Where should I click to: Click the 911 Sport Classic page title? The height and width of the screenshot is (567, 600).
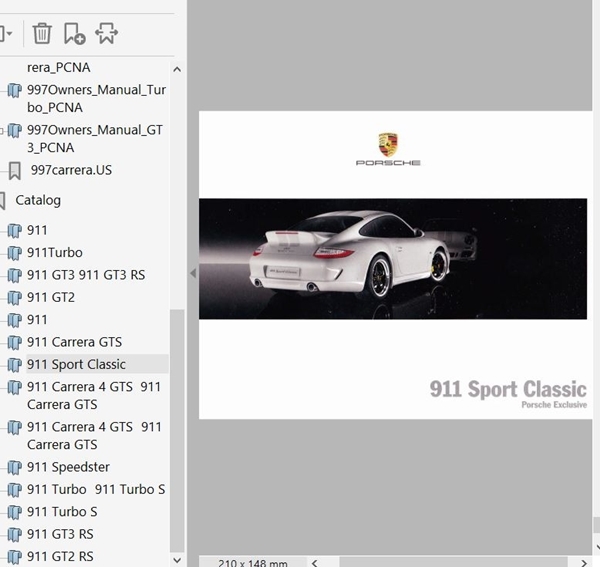point(508,389)
